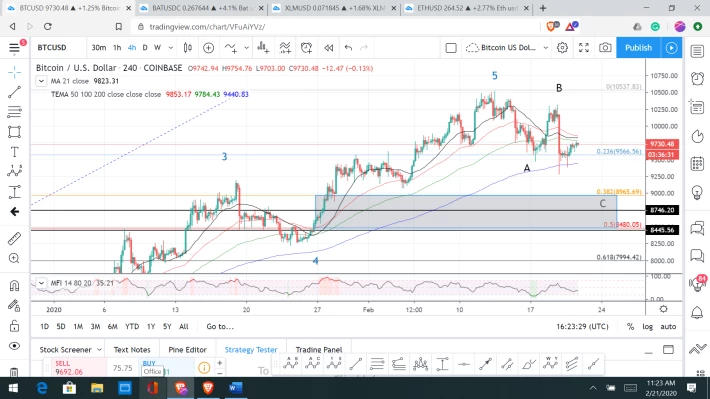Minimize the bottom panel
Screen dimensions: 710x399
(x=648, y=351)
